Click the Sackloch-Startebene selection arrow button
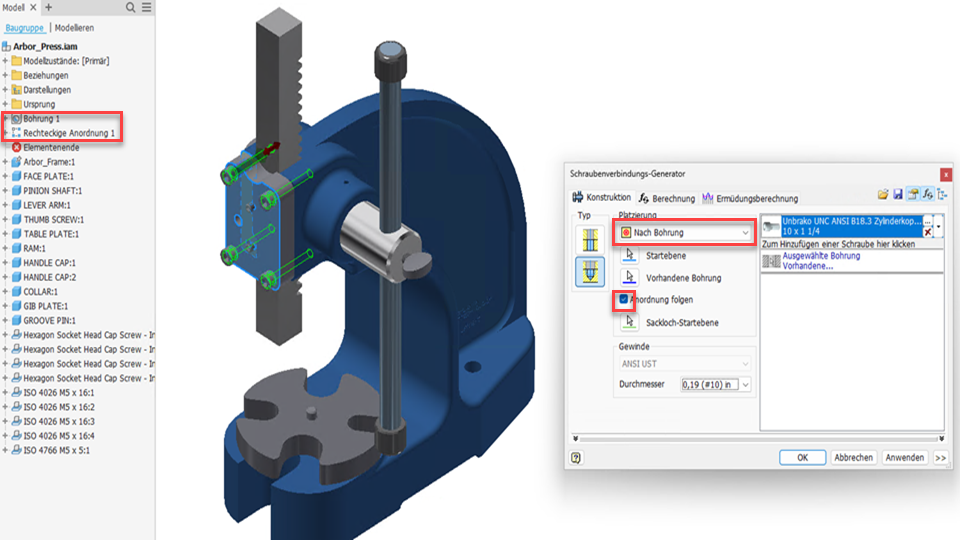960x540 pixels. tap(629, 322)
